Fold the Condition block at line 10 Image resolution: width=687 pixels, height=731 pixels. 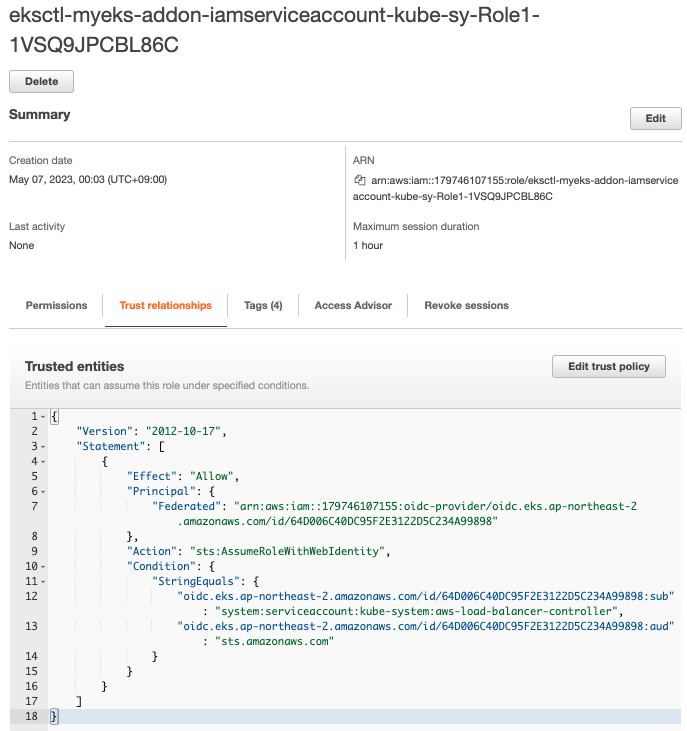click(43, 566)
